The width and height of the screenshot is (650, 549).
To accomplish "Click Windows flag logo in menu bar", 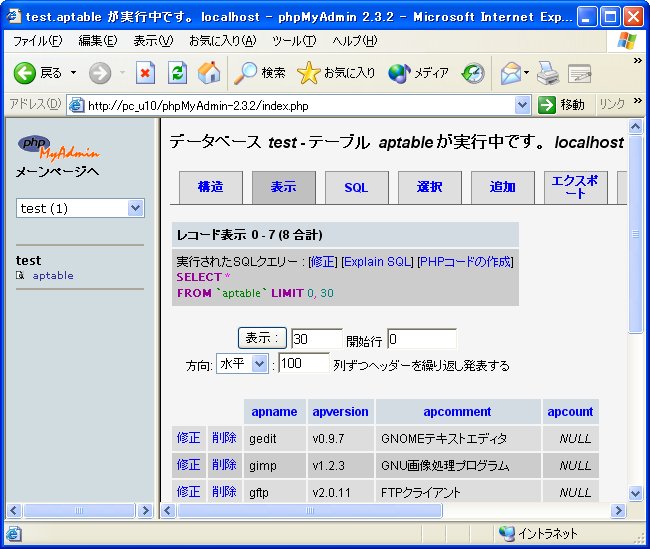I will click(627, 41).
